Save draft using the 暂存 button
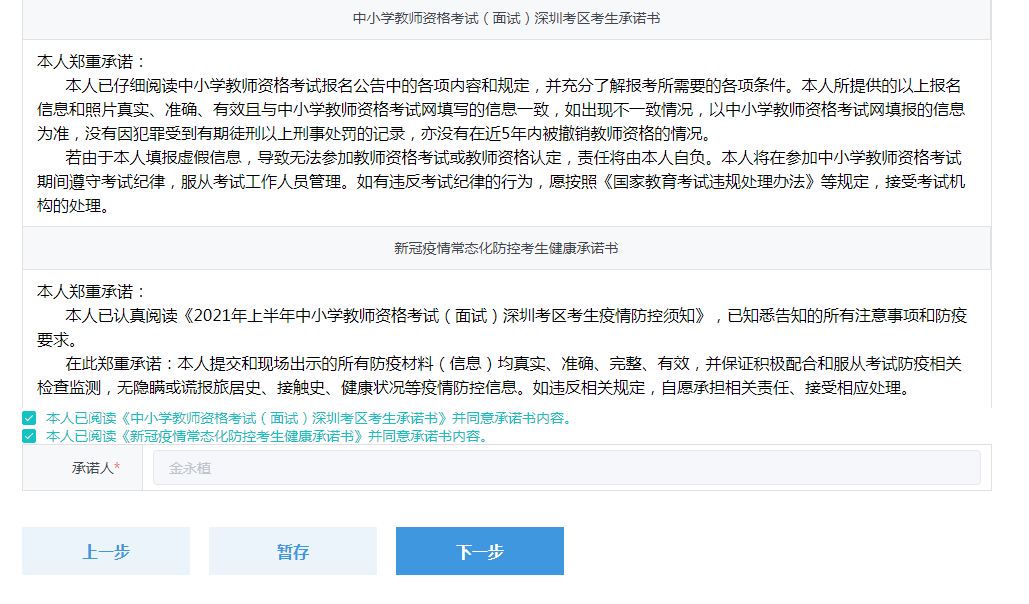The height and width of the screenshot is (604, 1029). 293,551
